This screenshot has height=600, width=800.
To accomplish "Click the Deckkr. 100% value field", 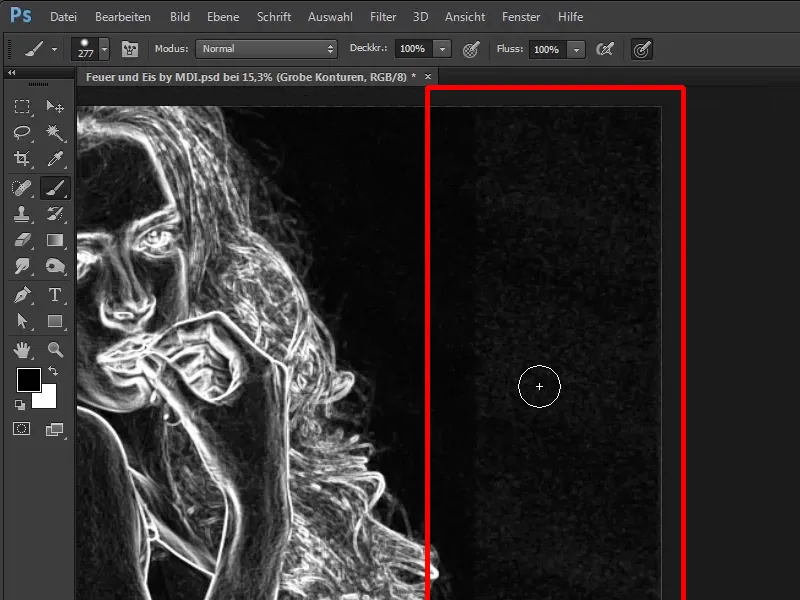I will [414, 49].
